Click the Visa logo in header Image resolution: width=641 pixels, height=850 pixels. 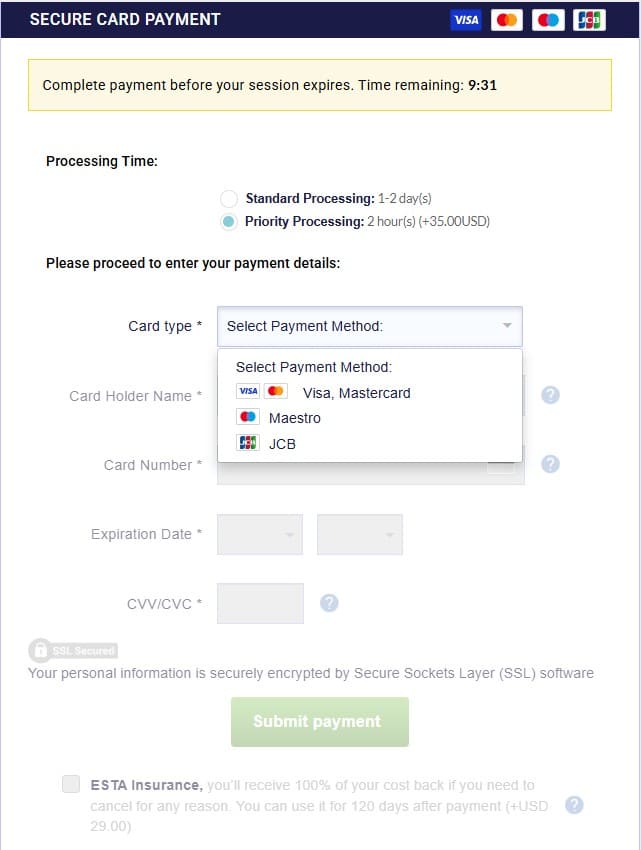coord(466,20)
